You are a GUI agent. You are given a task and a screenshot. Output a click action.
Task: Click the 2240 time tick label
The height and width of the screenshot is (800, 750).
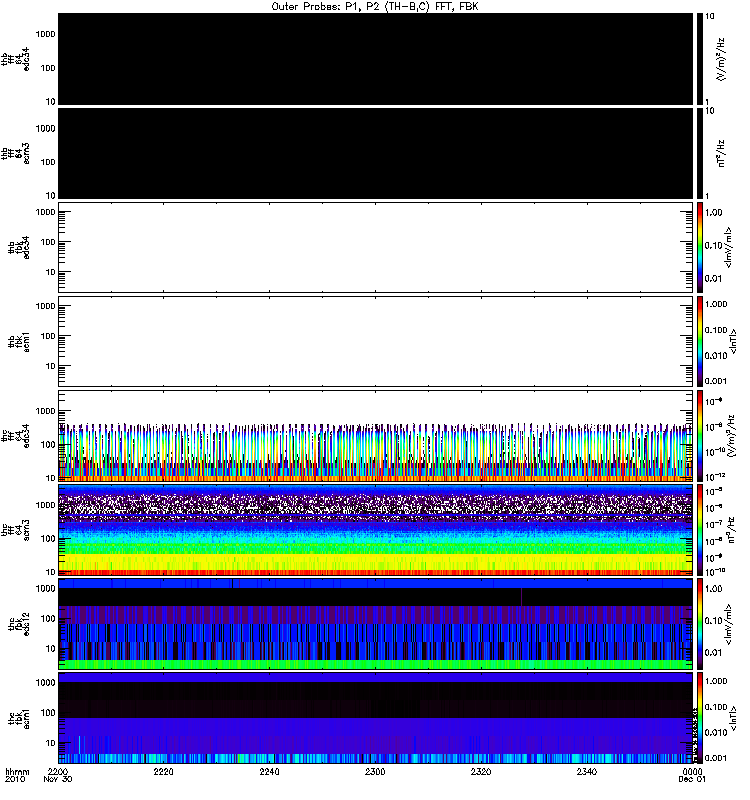coord(269,771)
